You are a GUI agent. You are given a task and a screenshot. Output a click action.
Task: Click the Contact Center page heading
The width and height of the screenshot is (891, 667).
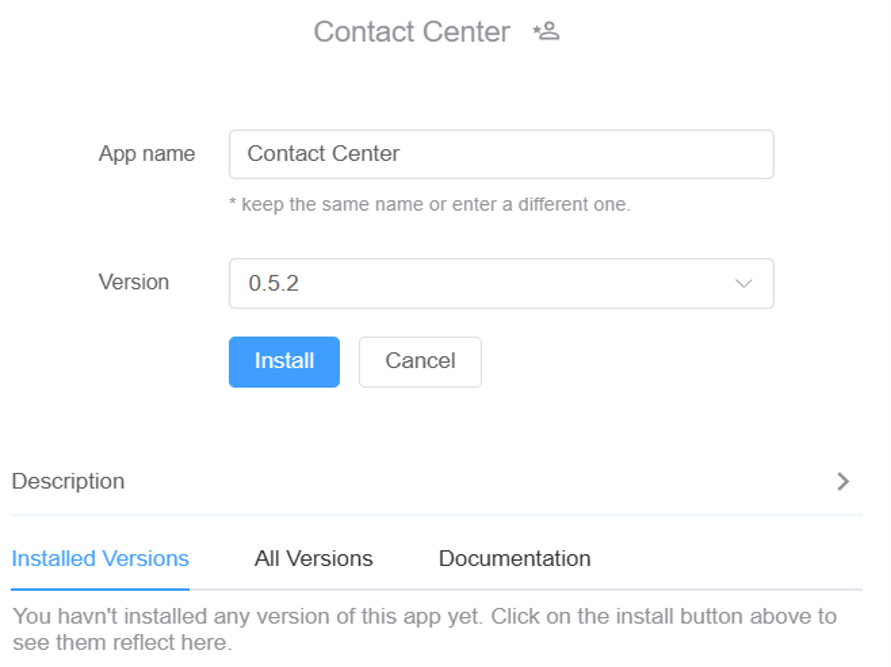coord(411,32)
